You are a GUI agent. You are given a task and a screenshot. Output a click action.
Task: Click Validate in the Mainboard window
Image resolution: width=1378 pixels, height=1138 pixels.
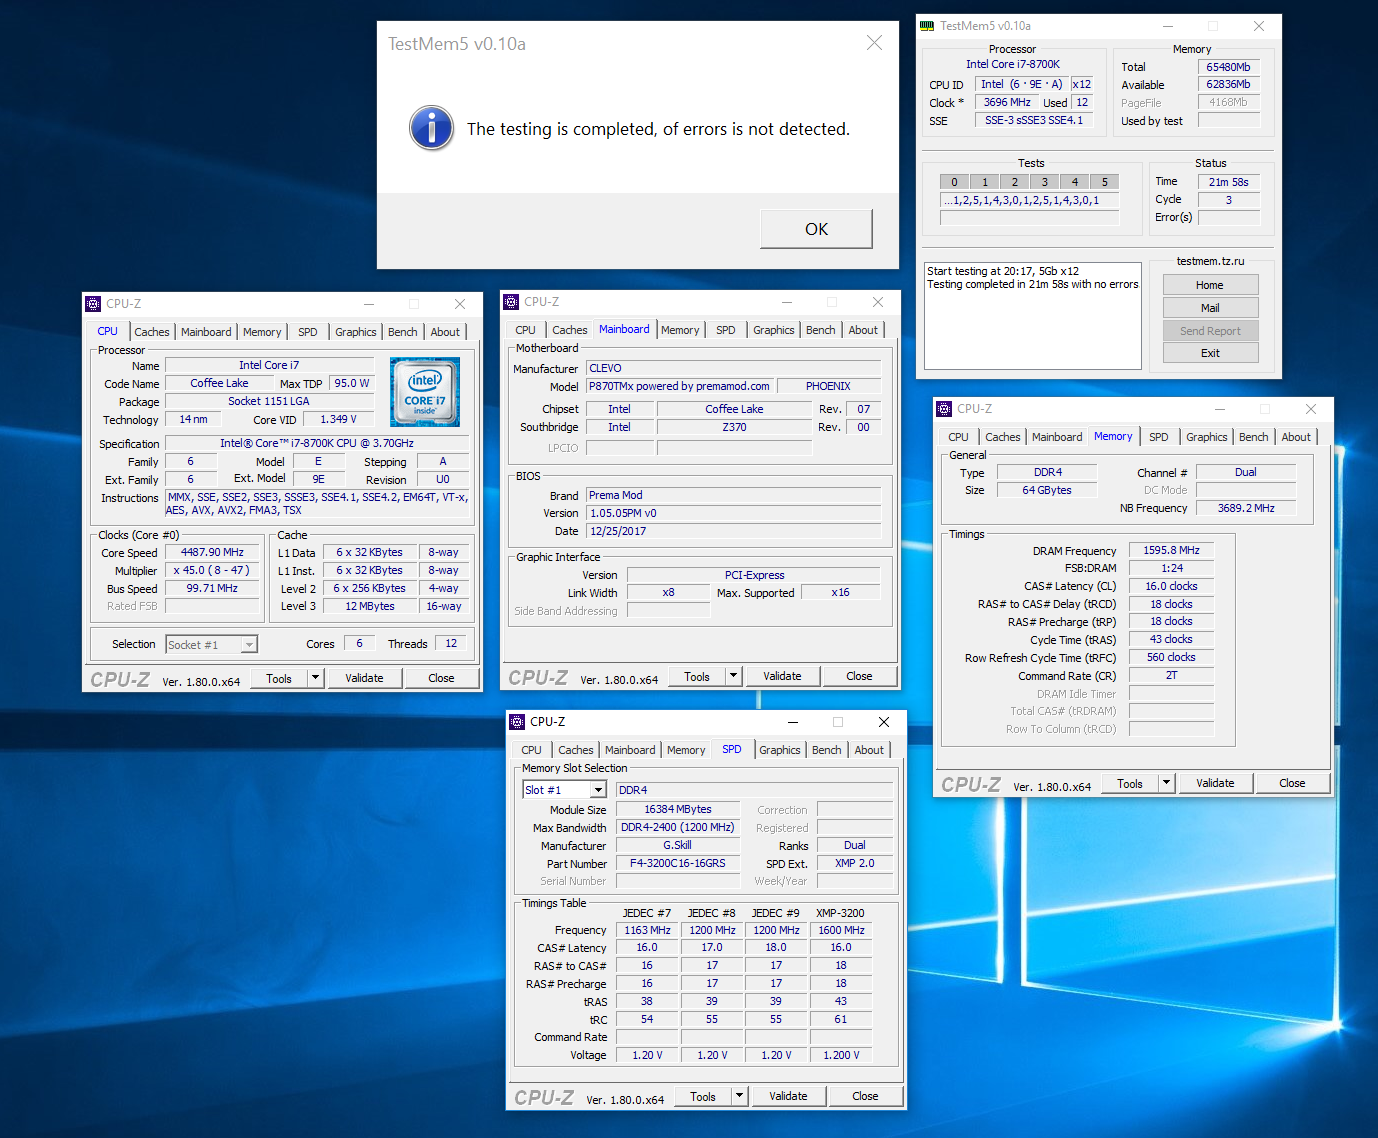click(781, 676)
